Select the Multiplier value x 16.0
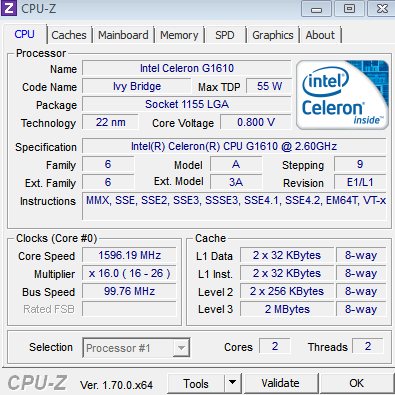 pyautogui.click(x=129, y=273)
